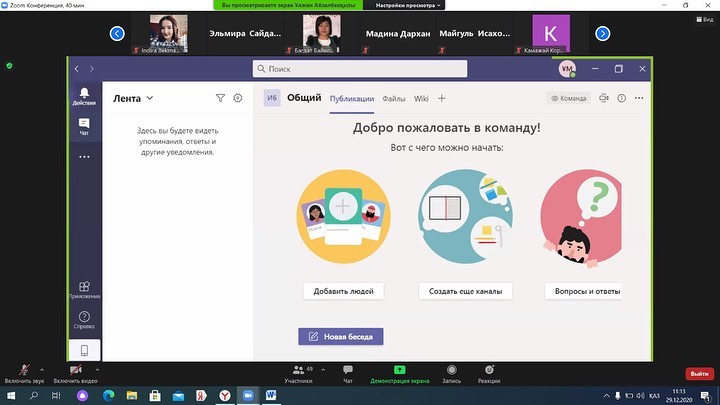Show hidden system tray icons
The width and height of the screenshot is (720, 405).
[x=607, y=395]
